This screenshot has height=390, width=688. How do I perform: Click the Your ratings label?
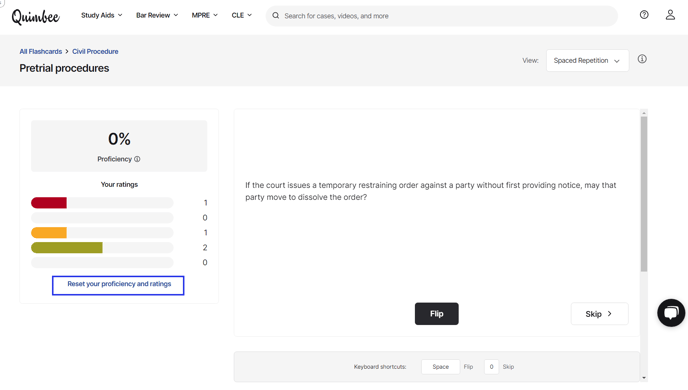pos(119,184)
